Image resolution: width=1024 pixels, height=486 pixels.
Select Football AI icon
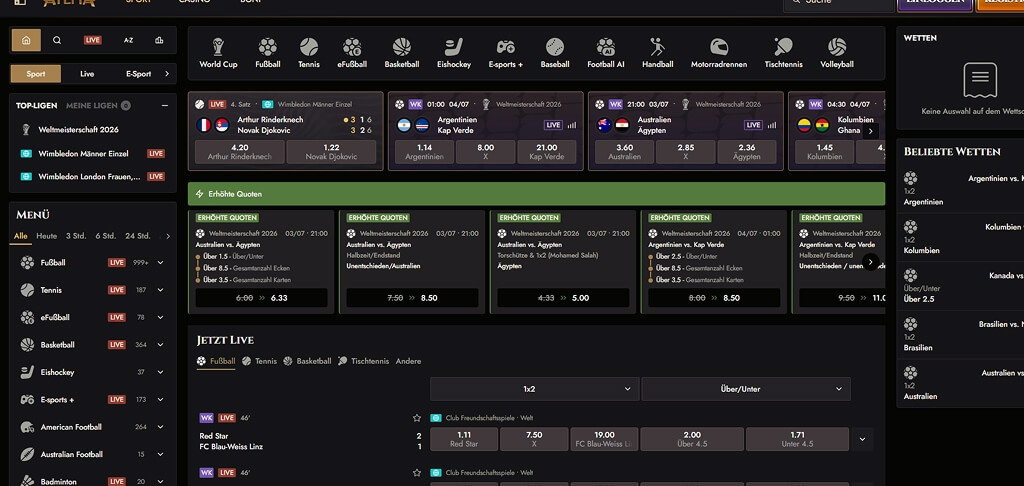[x=605, y=53]
